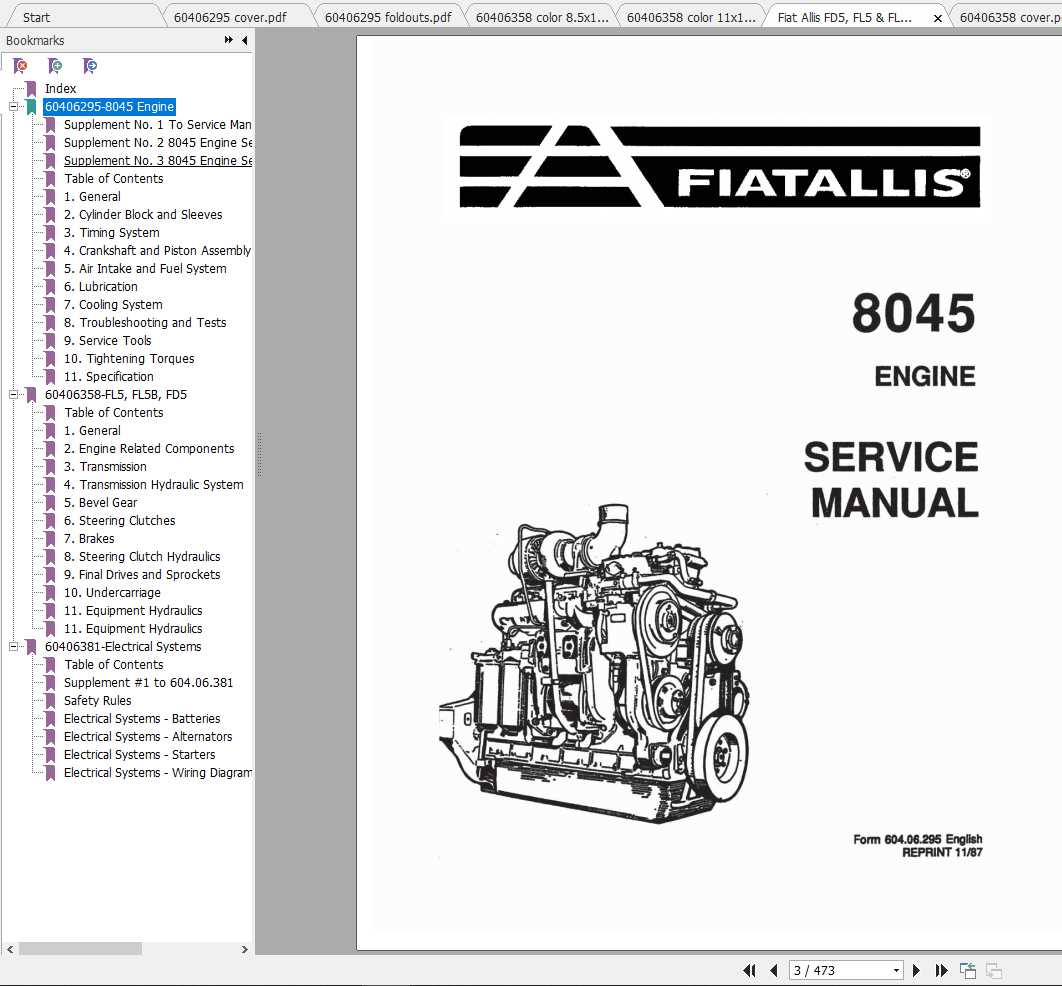Collapse the 60406295-8045 Engine bookmark group

pyautogui.click(x=13, y=106)
